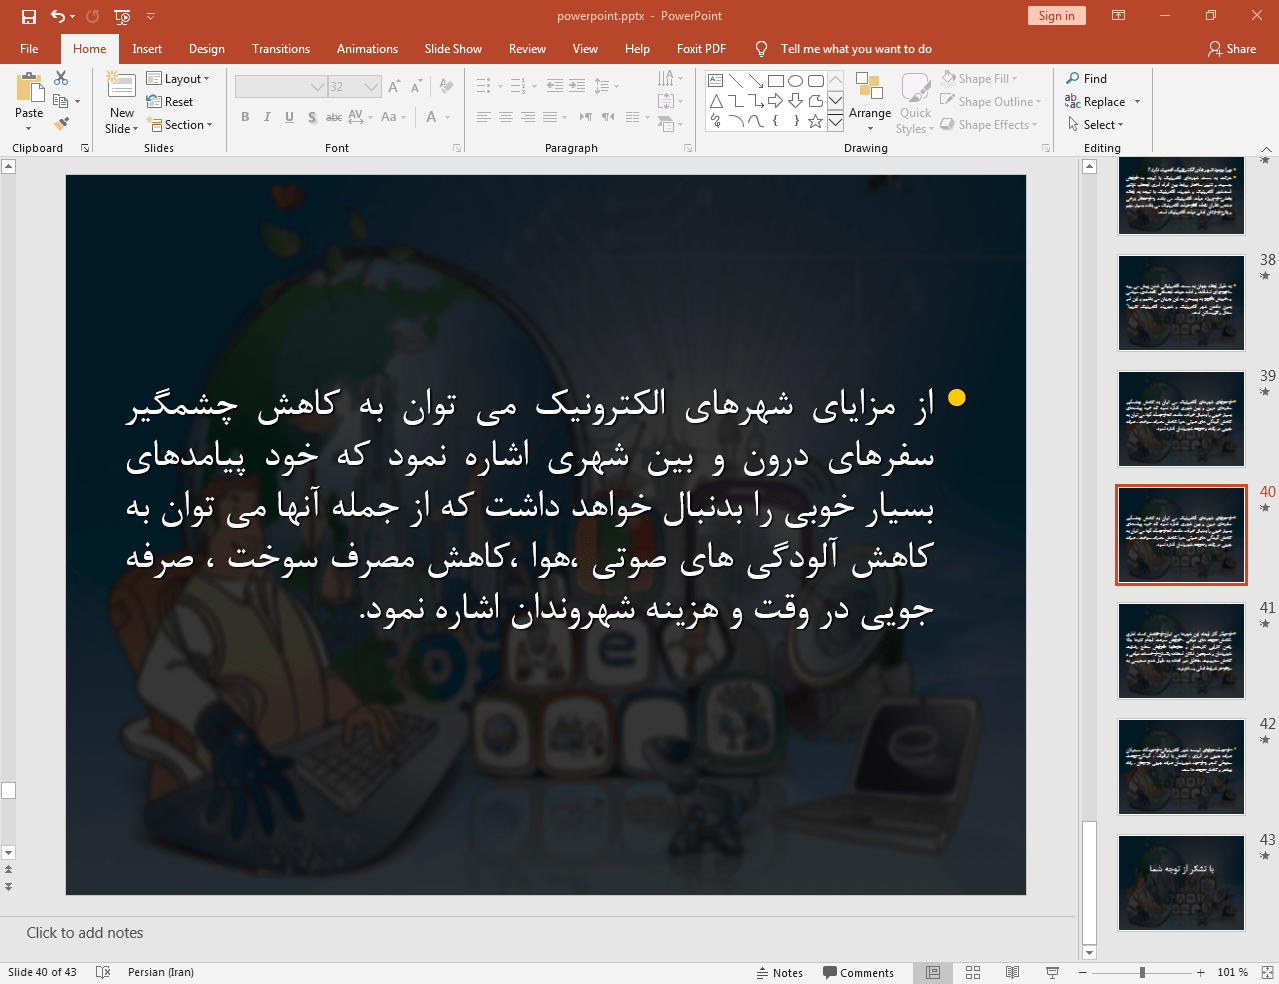Image resolution: width=1279 pixels, height=984 pixels.
Task: Set Center paragraph alignment
Action: [506, 117]
